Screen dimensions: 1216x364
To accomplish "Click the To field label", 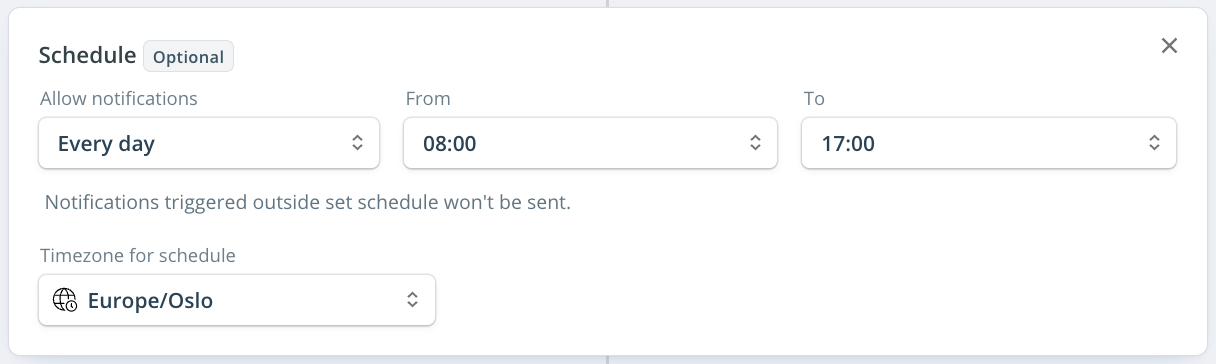I will pyautogui.click(x=814, y=98).
